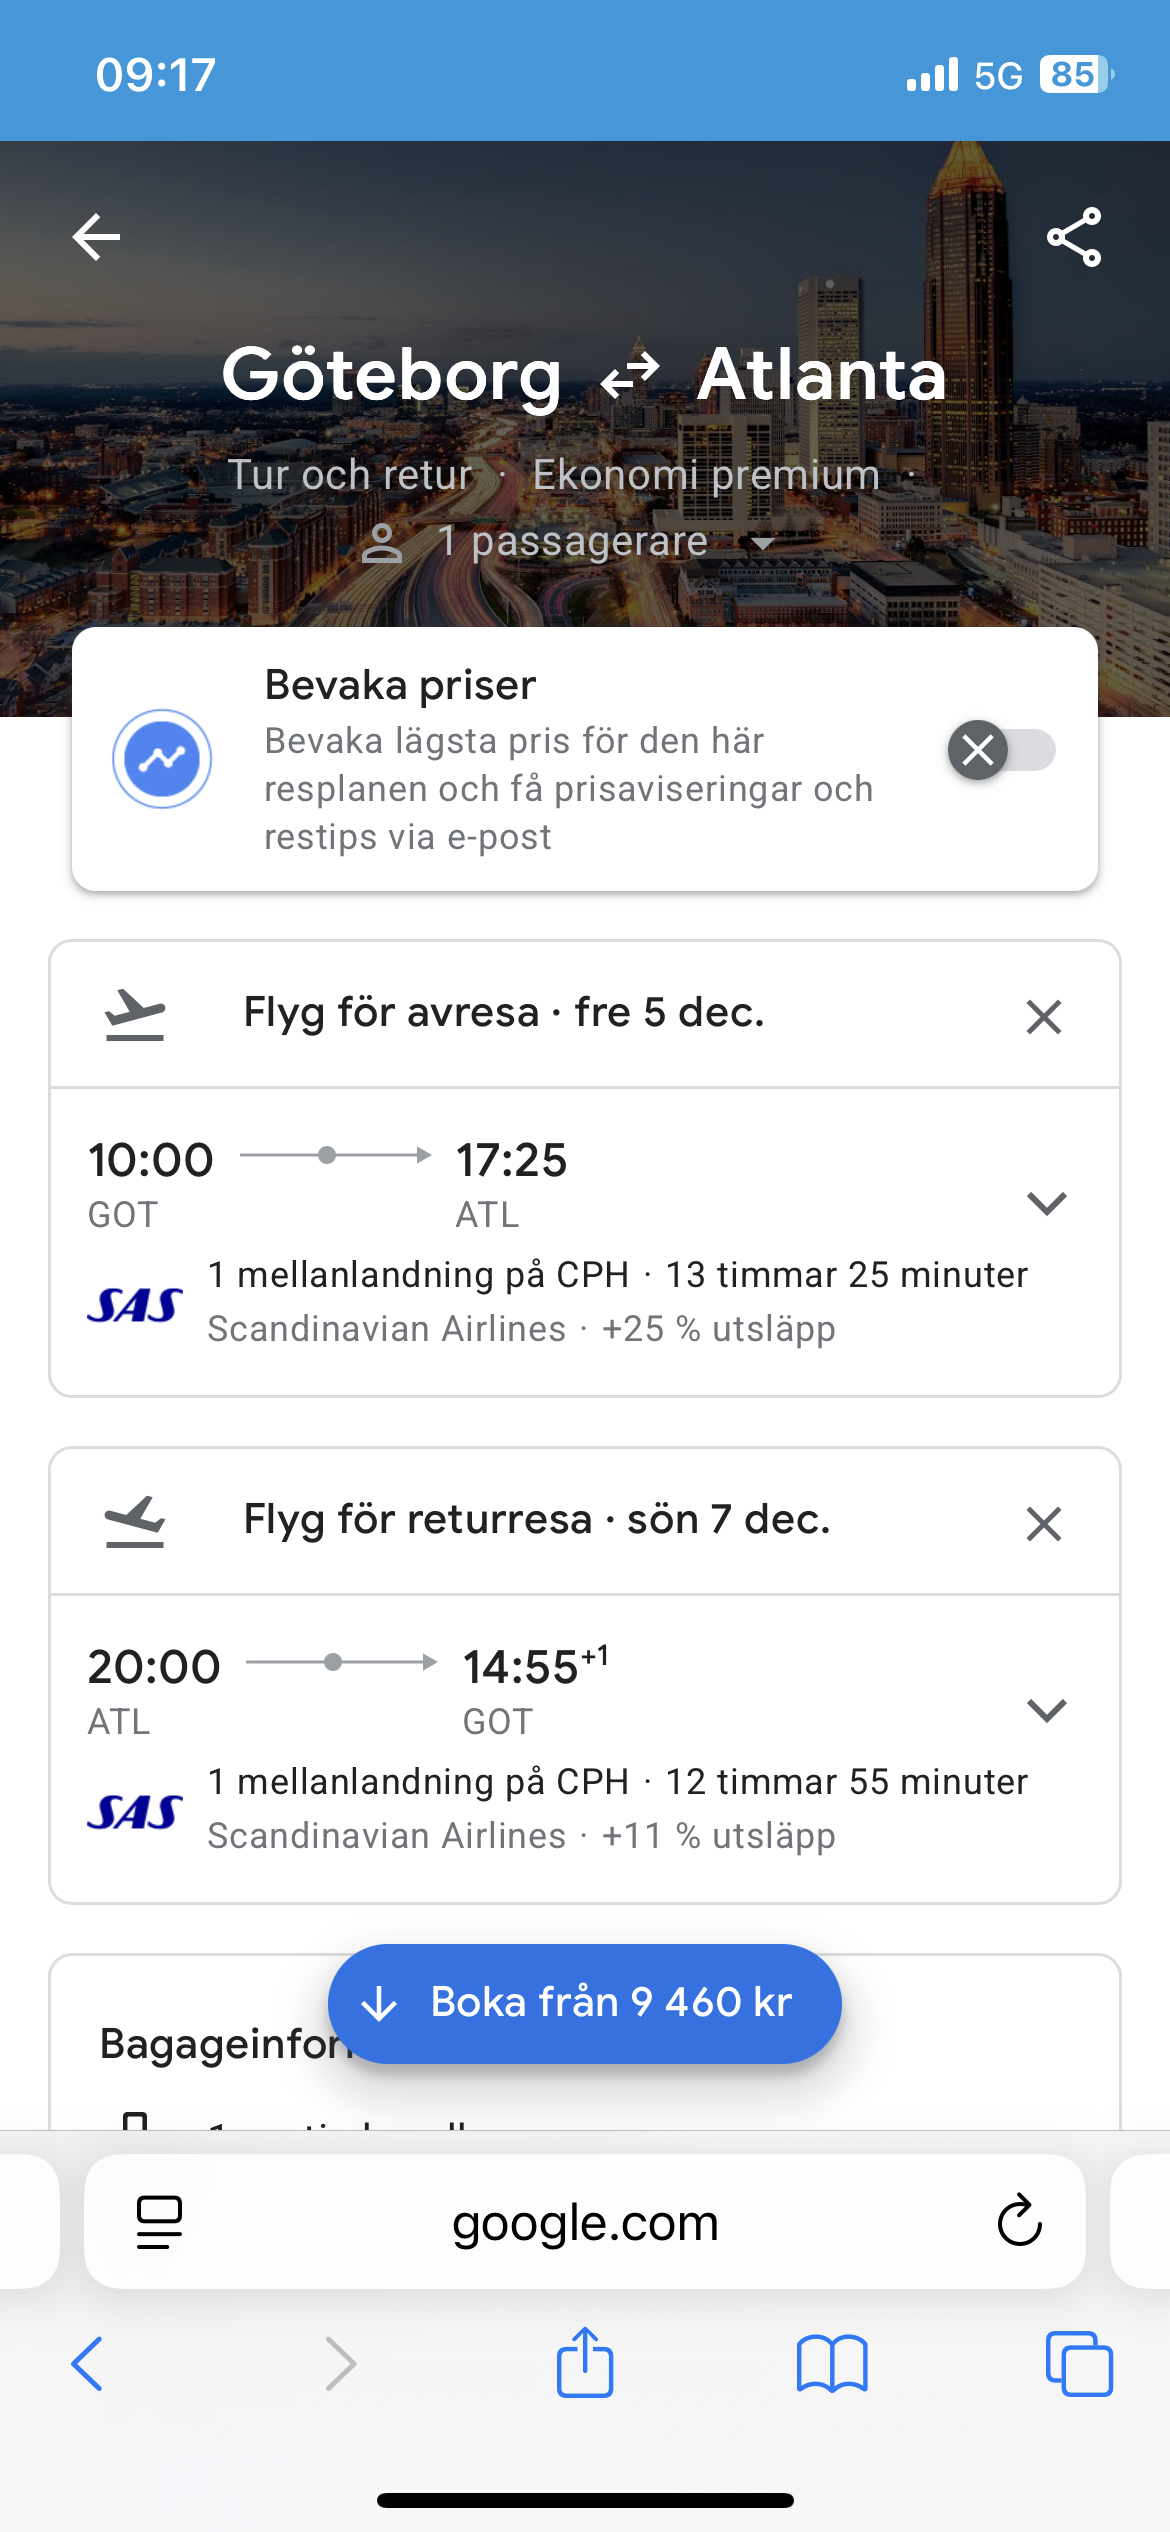Tap the Ekonomi premium cabin class text

[706, 475]
